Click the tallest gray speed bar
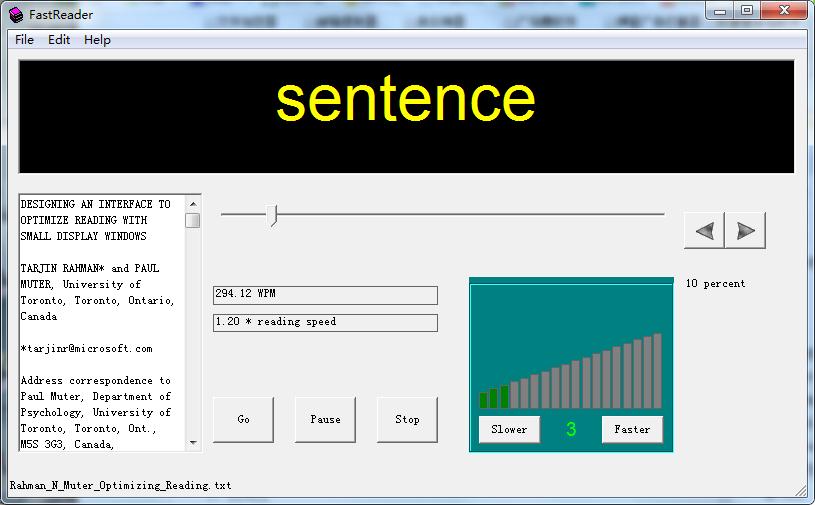815x505 pixels. coord(657,371)
